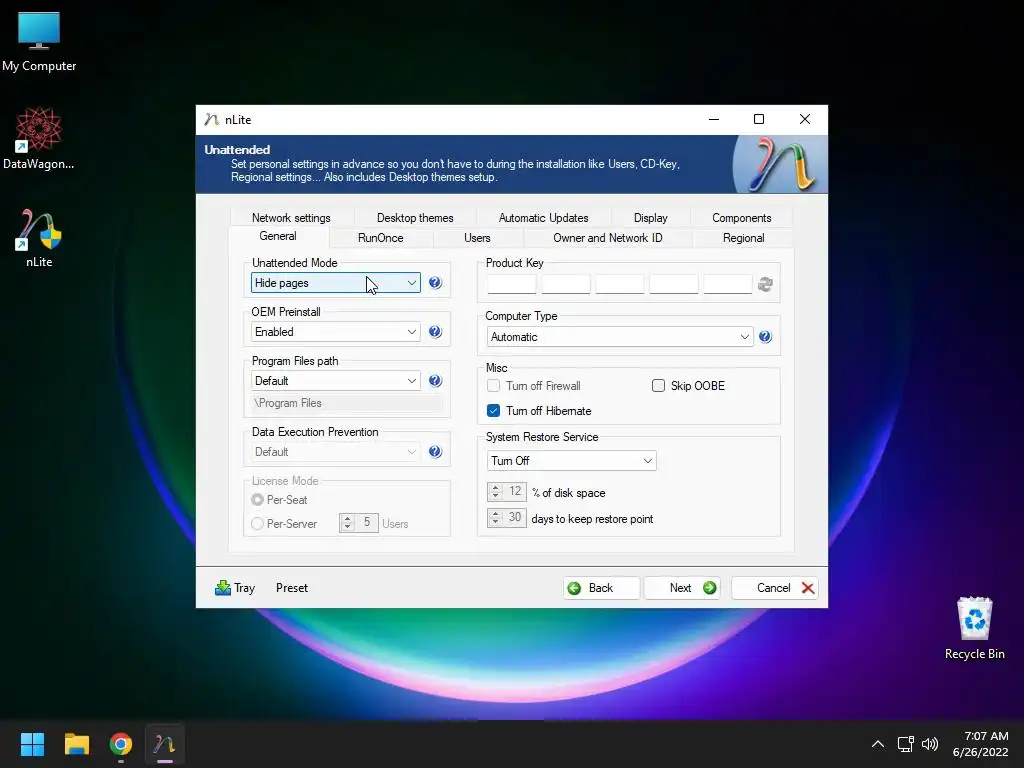Select the DataWagon desktop shortcut
Screen dimensions: 1024x768
click(39, 139)
